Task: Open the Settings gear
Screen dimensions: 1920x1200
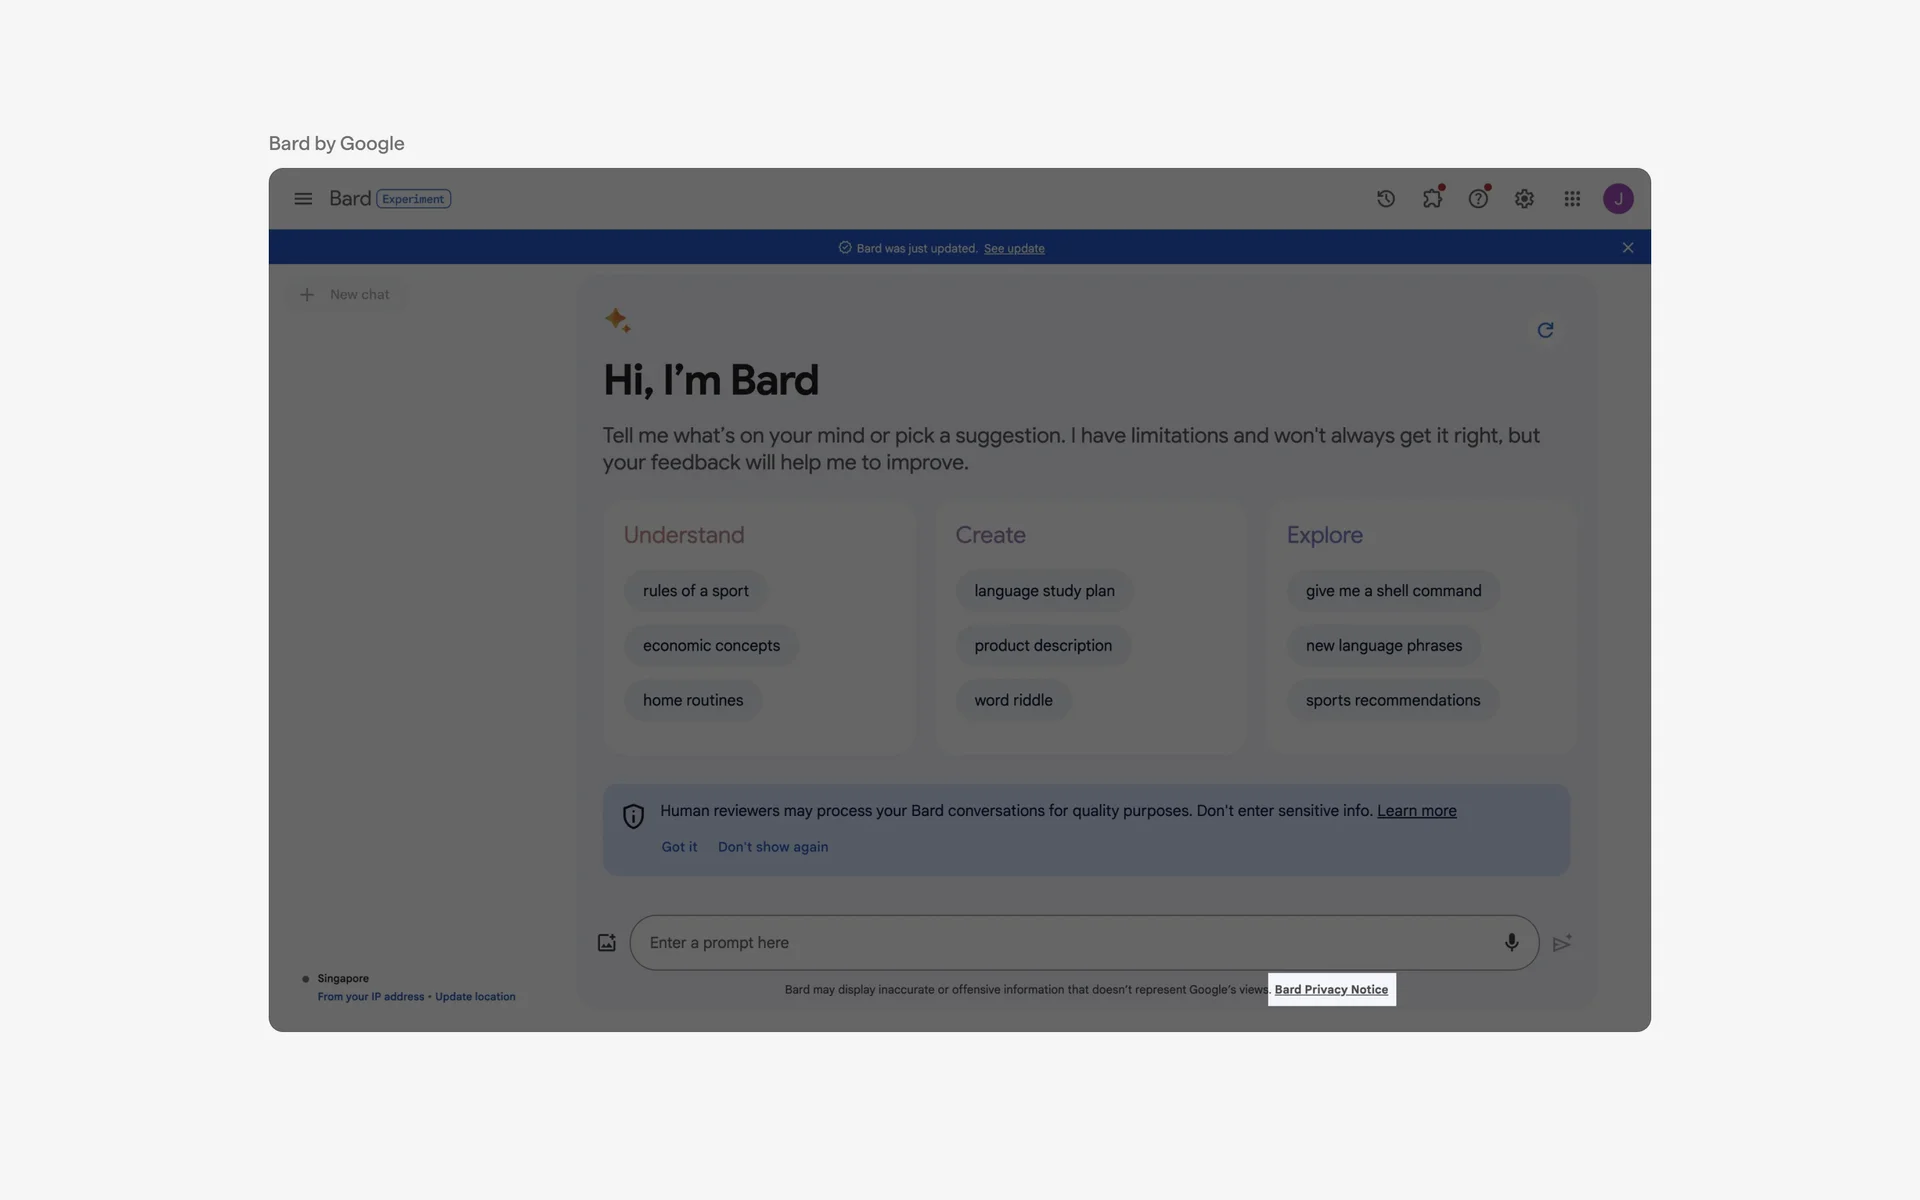Action: click(x=1524, y=198)
